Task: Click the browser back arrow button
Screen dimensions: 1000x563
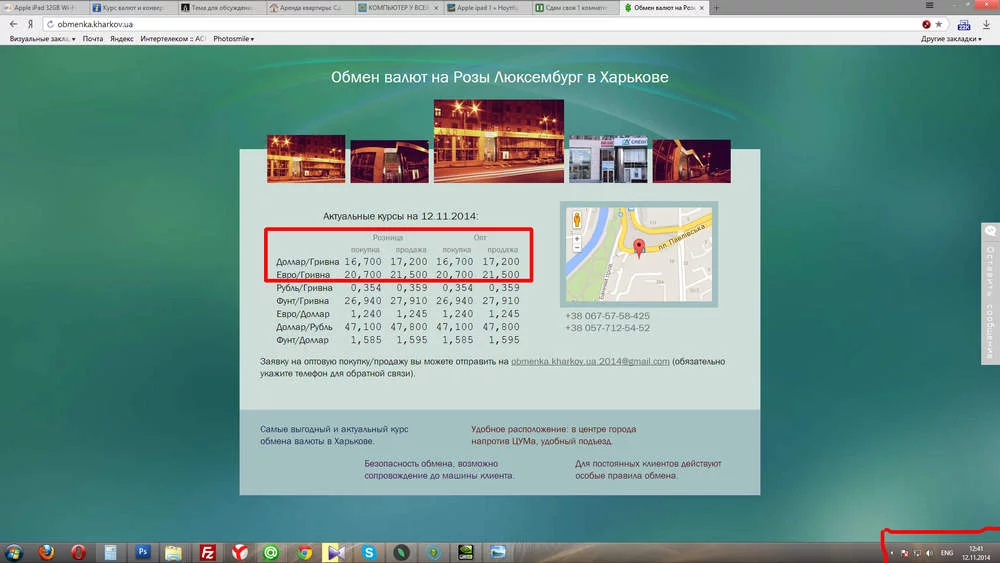Action: 13,24
